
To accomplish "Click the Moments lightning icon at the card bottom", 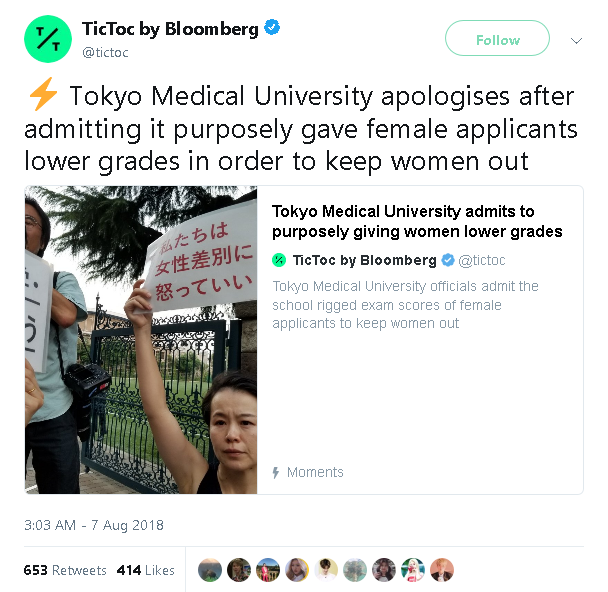I will [x=276, y=473].
